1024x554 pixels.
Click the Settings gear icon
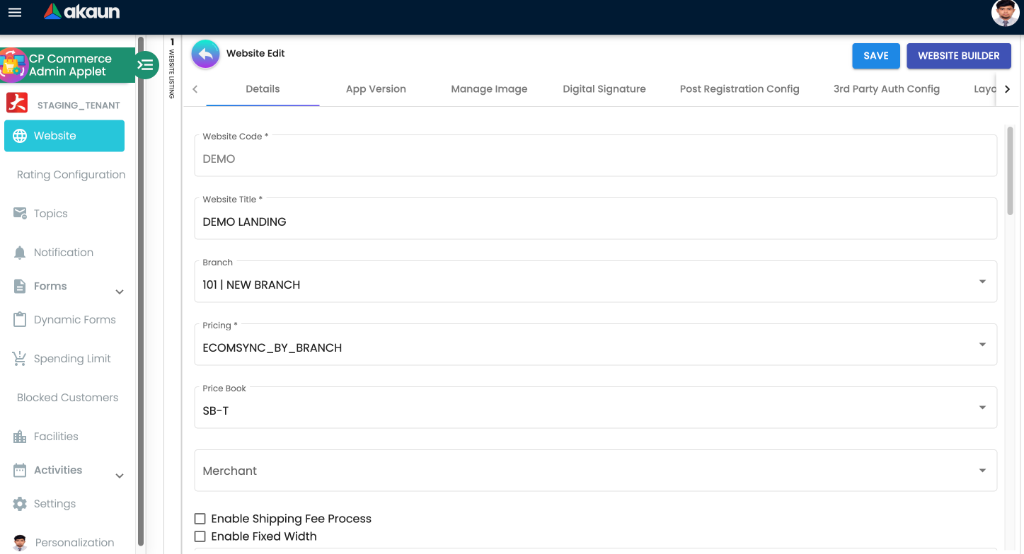pyautogui.click(x=20, y=504)
